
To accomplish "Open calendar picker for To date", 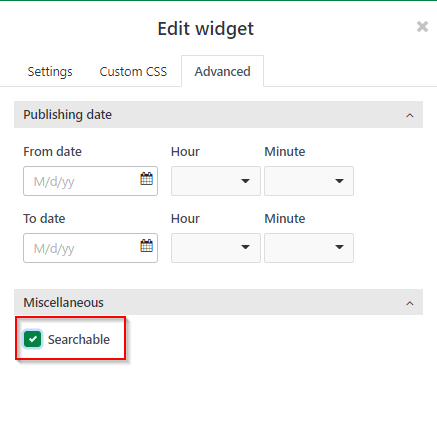I will [x=146, y=246].
